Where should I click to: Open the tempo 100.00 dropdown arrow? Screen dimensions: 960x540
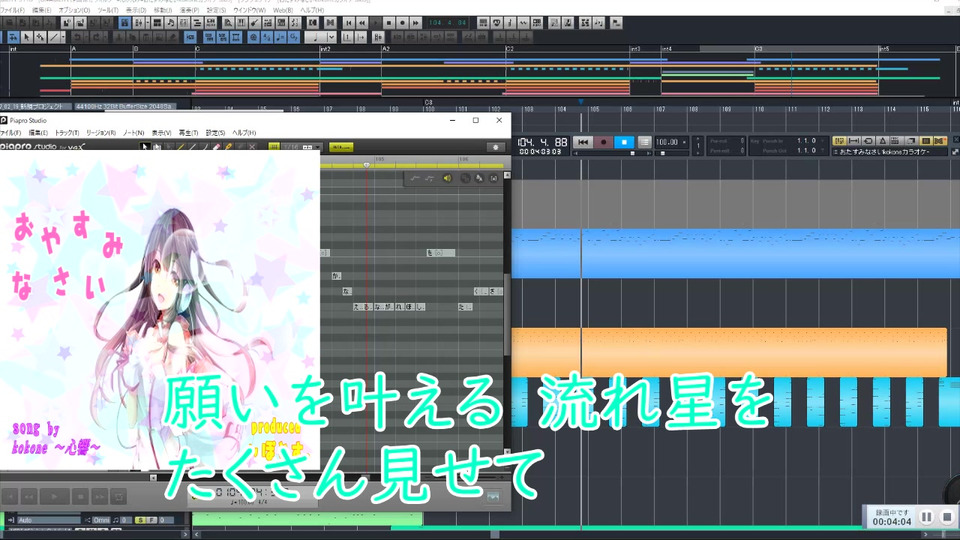pyautogui.click(x=684, y=142)
